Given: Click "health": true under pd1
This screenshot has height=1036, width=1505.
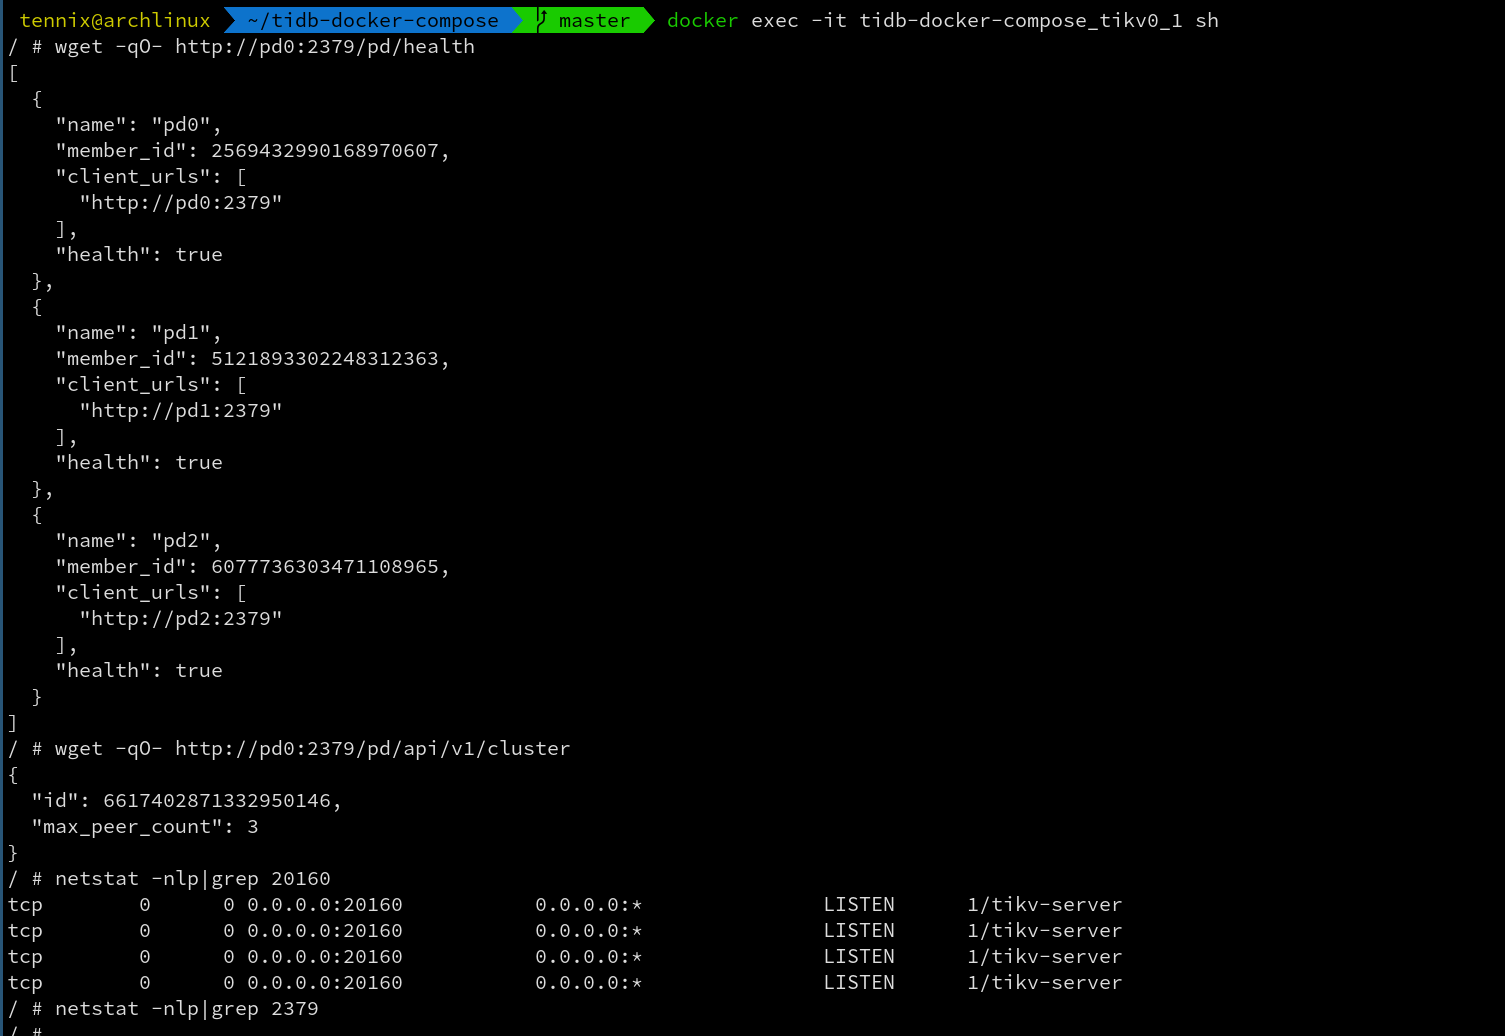Looking at the screenshot, I should coord(139,462).
